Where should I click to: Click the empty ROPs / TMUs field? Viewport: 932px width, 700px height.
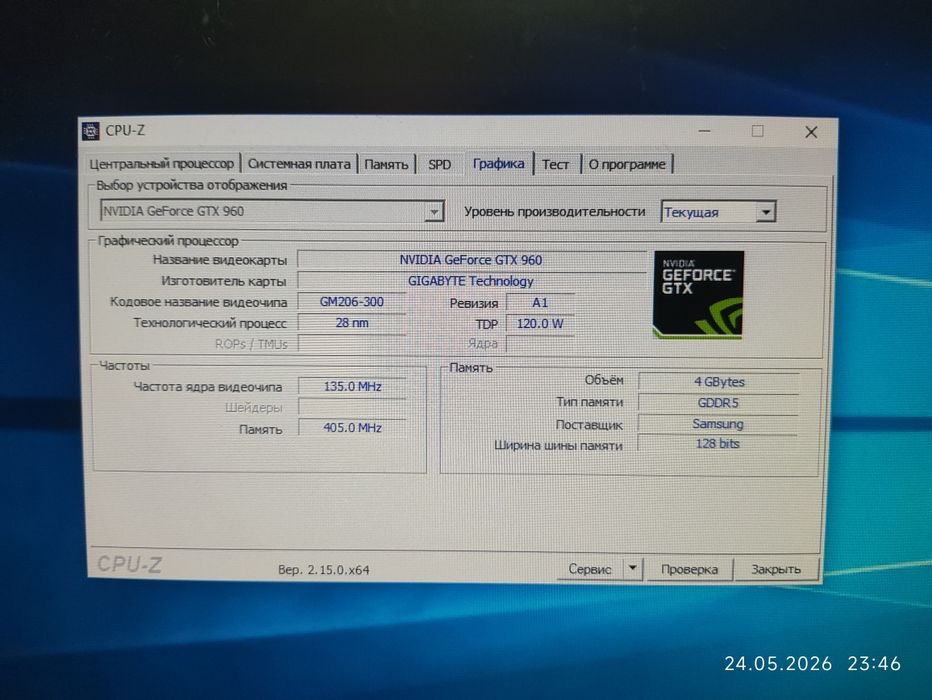[352, 344]
